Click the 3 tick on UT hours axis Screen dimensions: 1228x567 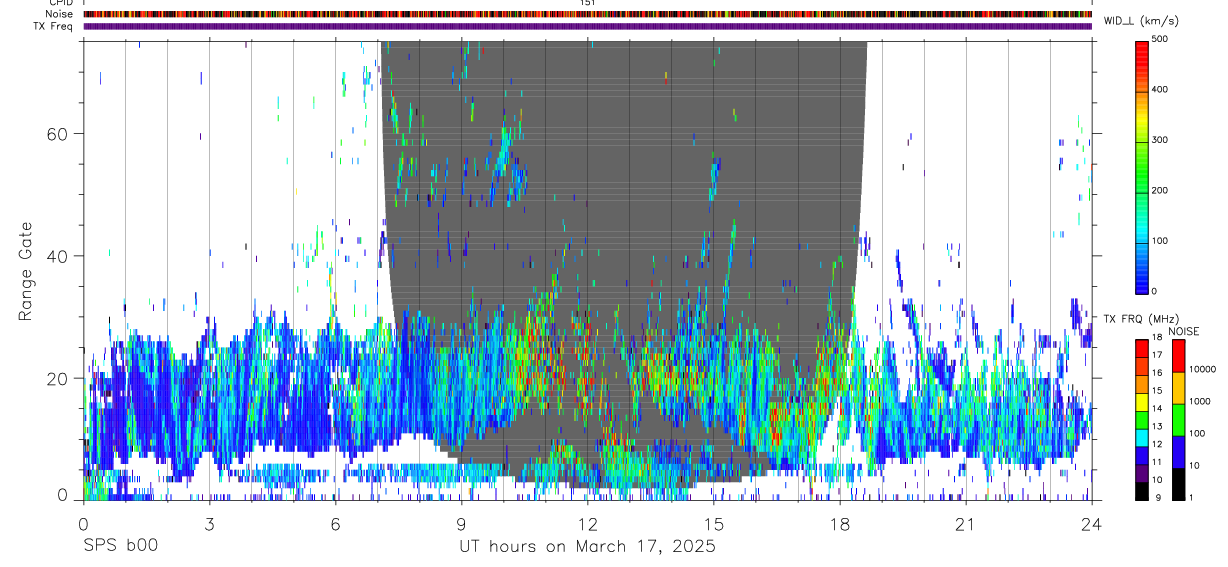coord(209,523)
